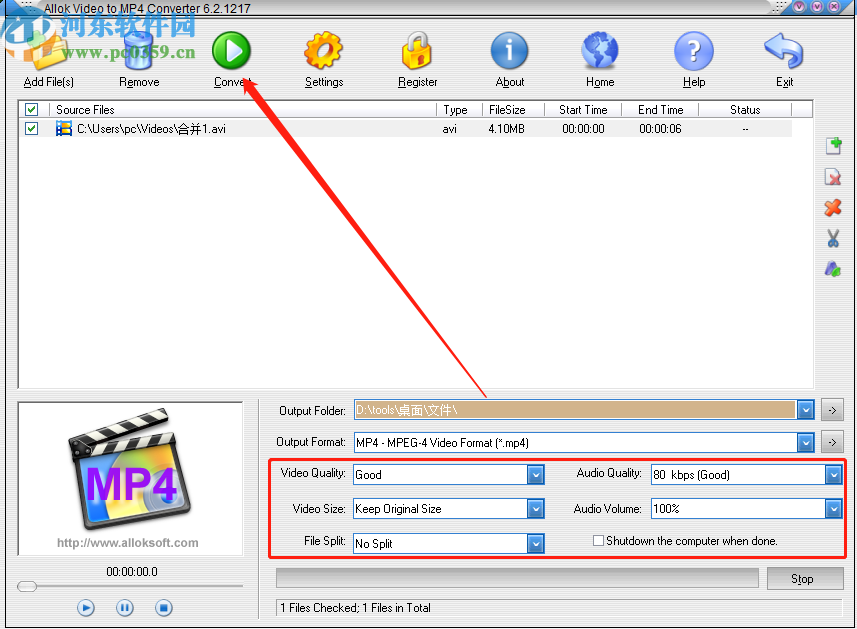
Task: Open the Video Size dropdown
Action: point(536,509)
